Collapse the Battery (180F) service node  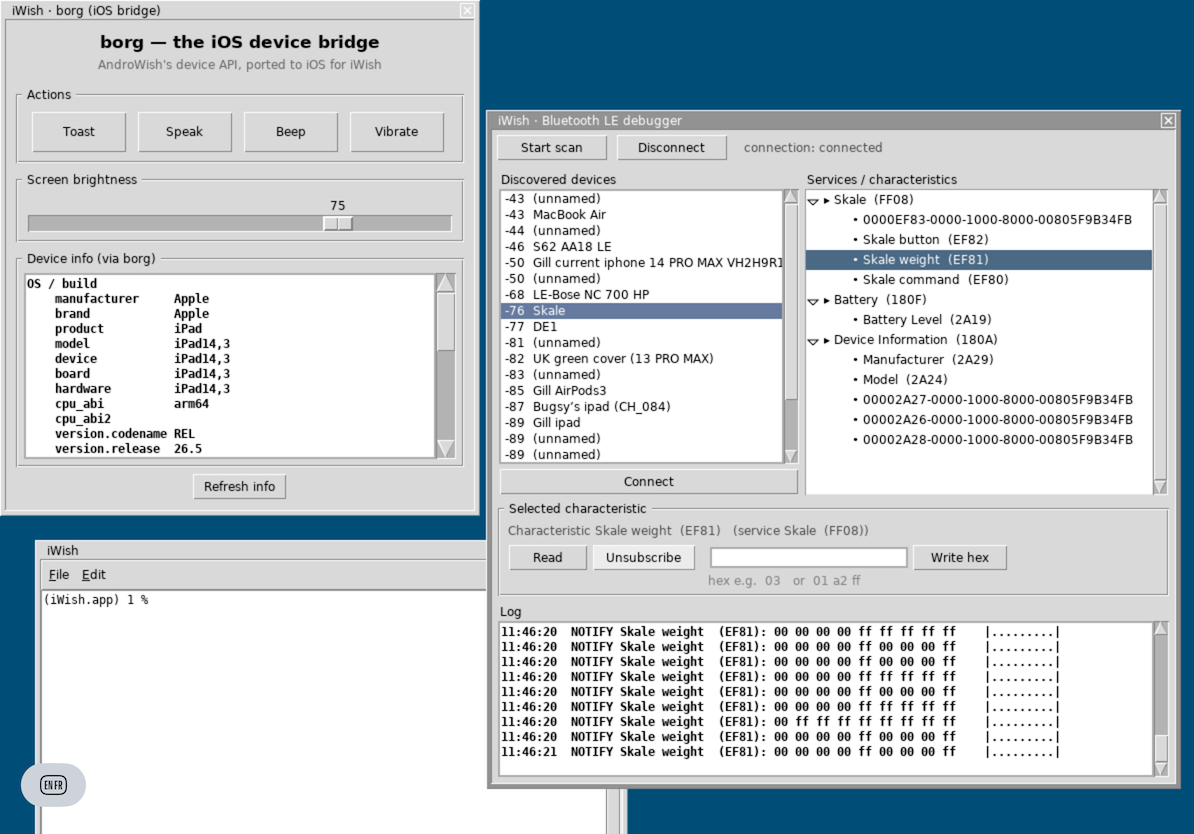813,301
